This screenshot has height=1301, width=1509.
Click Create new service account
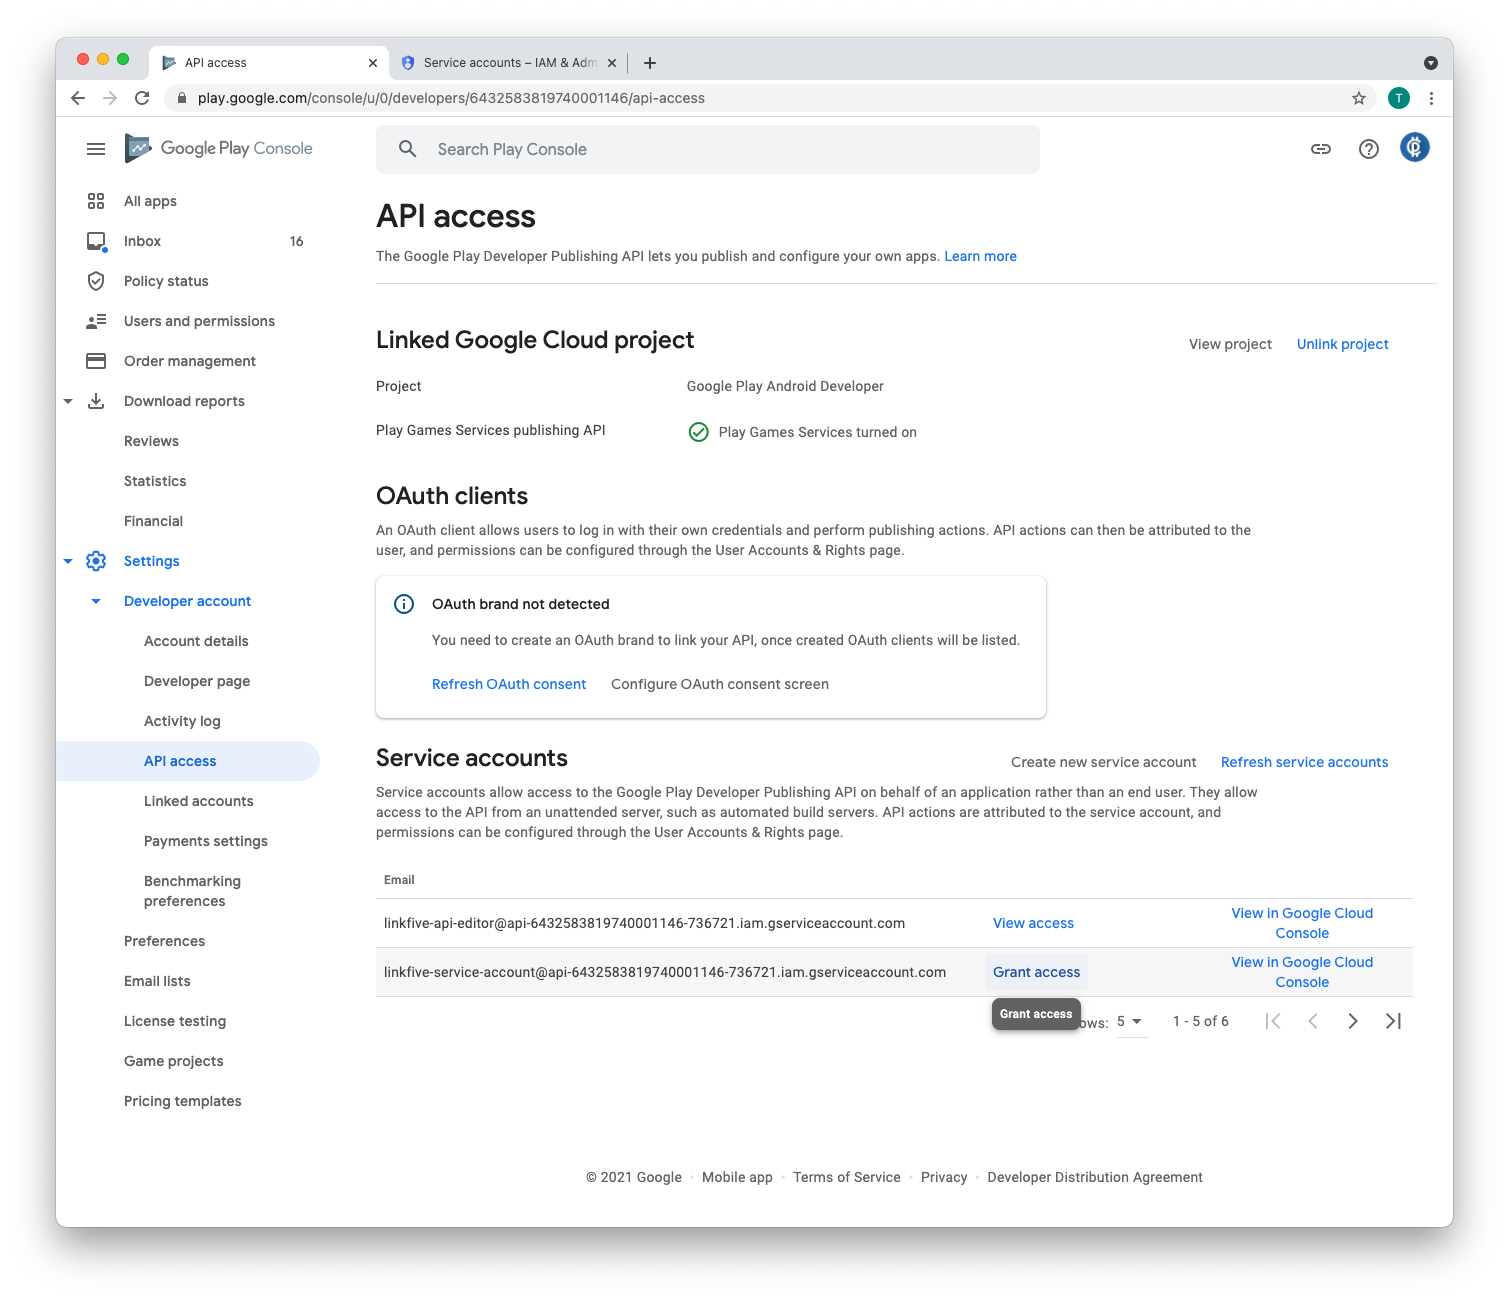point(1103,762)
